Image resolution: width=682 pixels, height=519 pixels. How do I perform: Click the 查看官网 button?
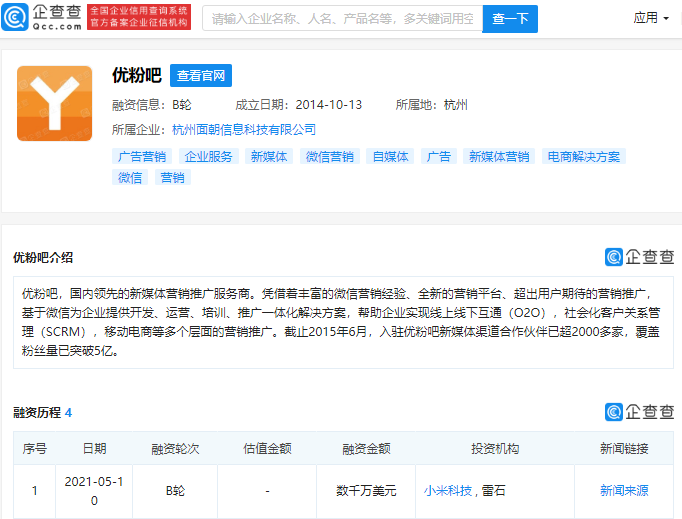pyautogui.click(x=201, y=76)
